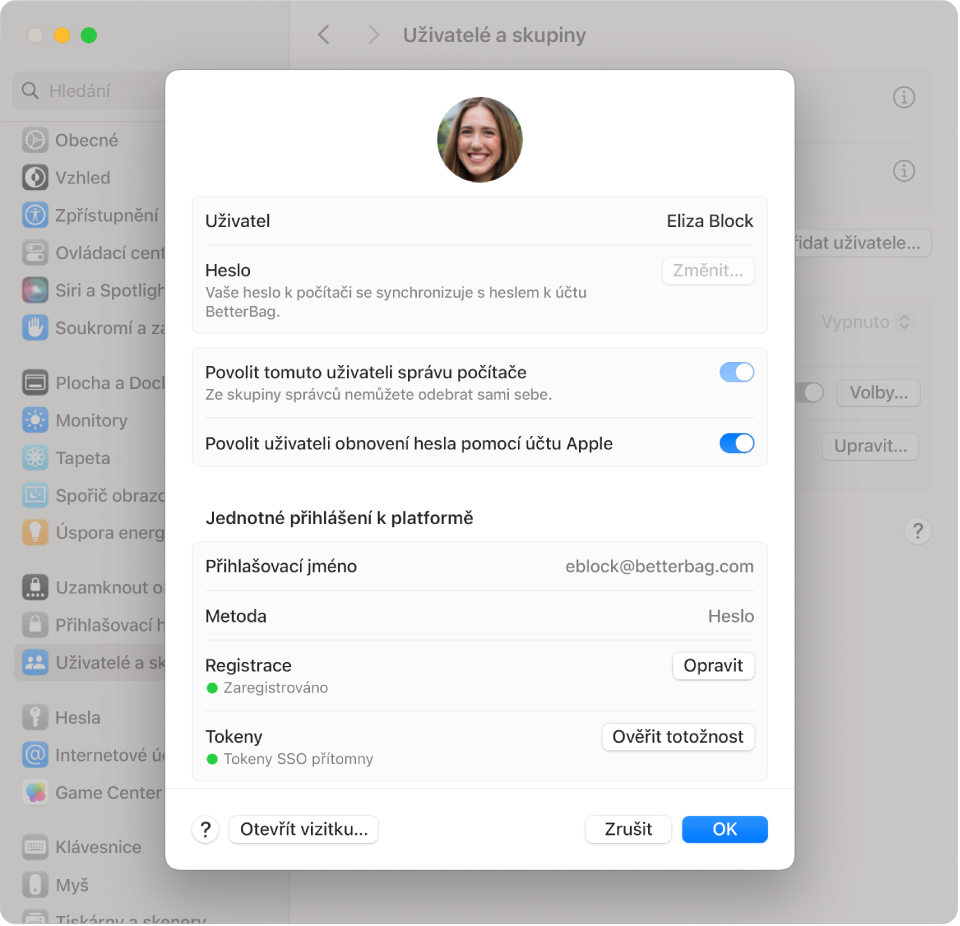Click the Přidat uživatele… button

(862, 243)
